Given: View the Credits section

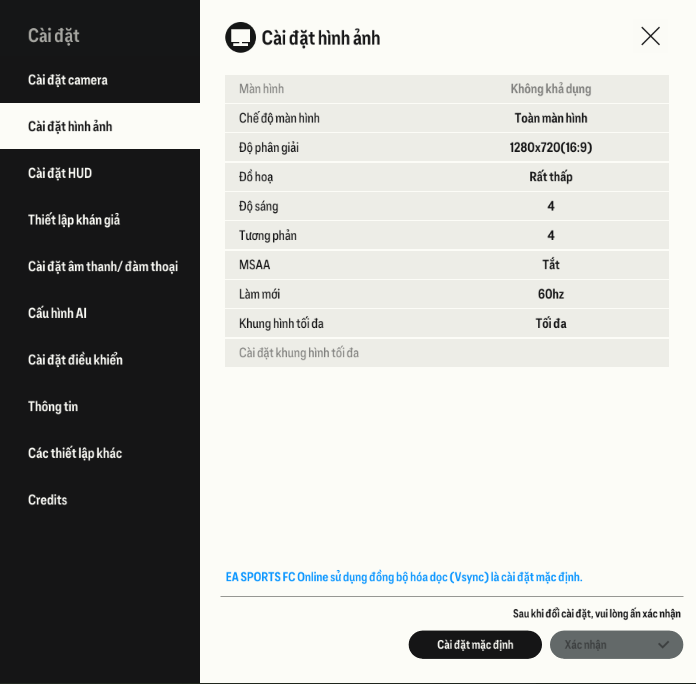Looking at the screenshot, I should coord(48,500).
